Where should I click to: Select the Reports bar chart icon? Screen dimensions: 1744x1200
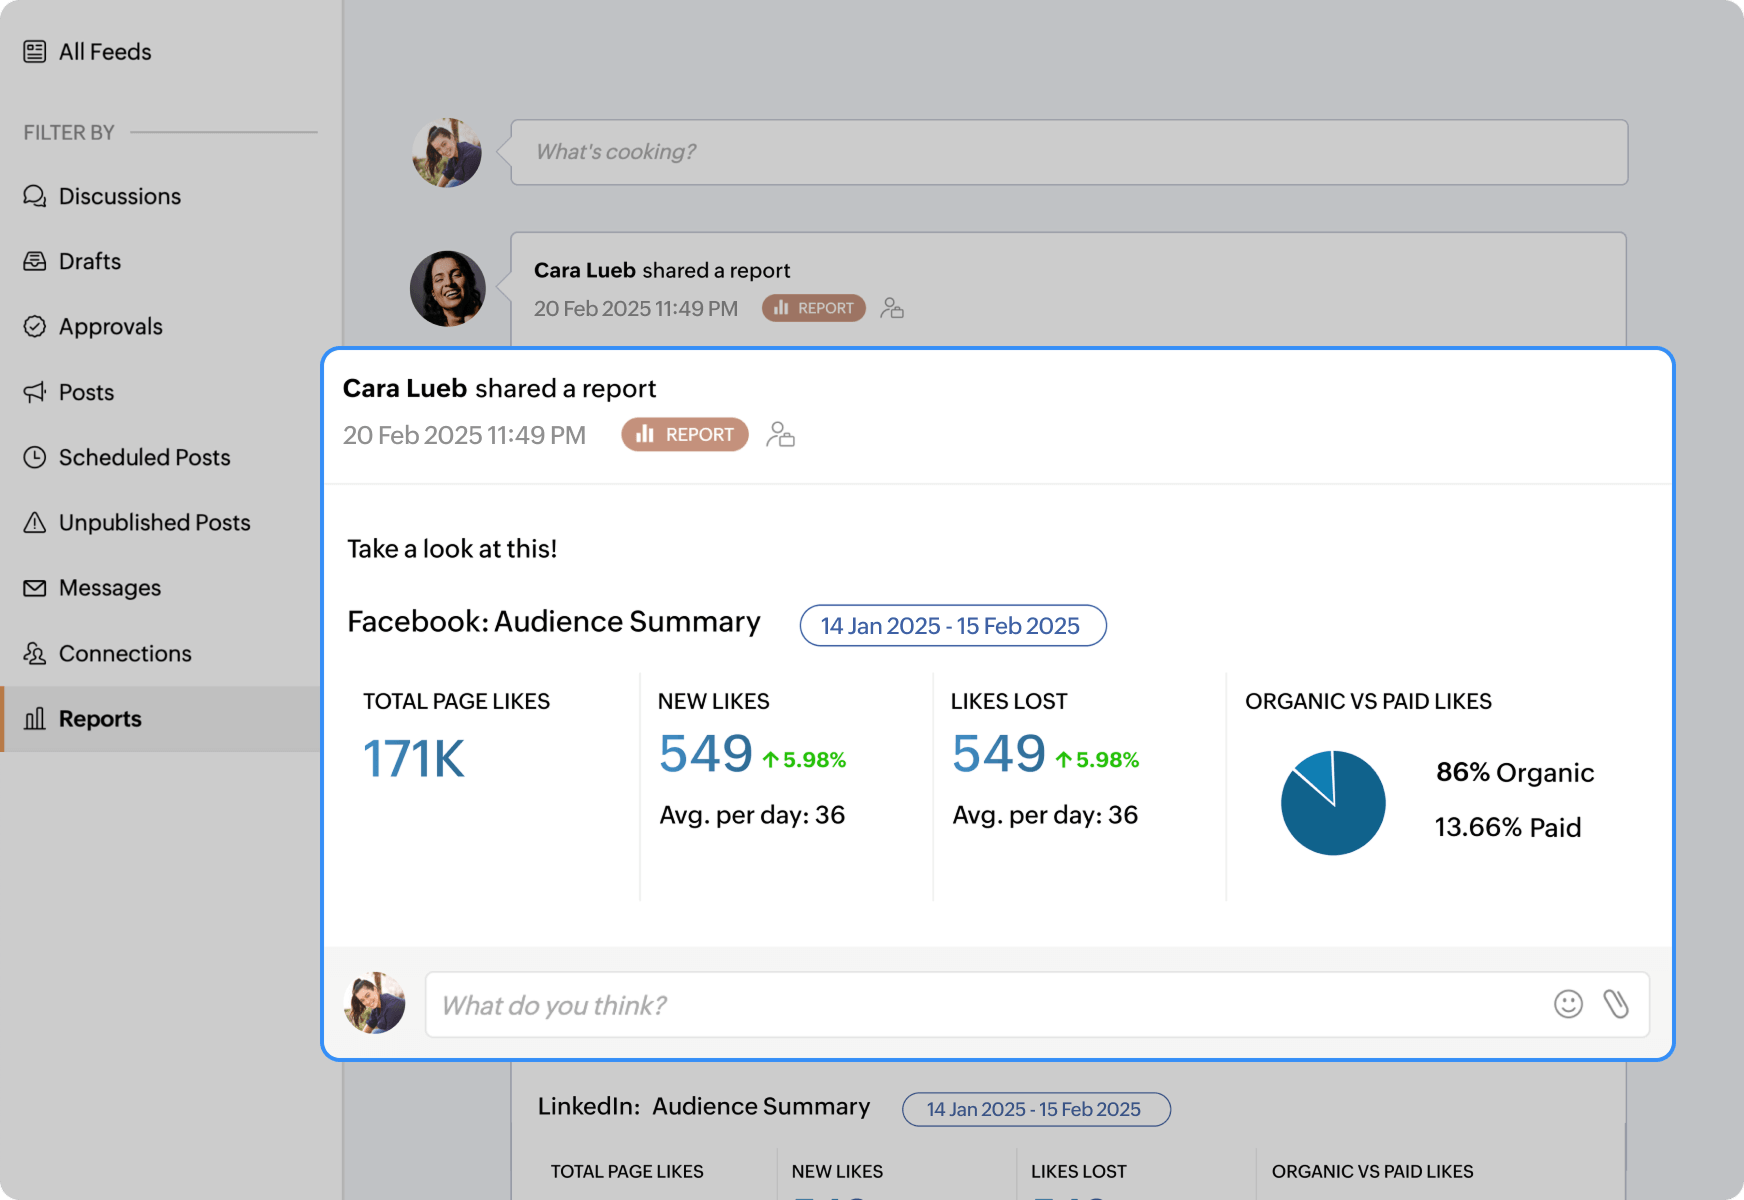(x=33, y=718)
